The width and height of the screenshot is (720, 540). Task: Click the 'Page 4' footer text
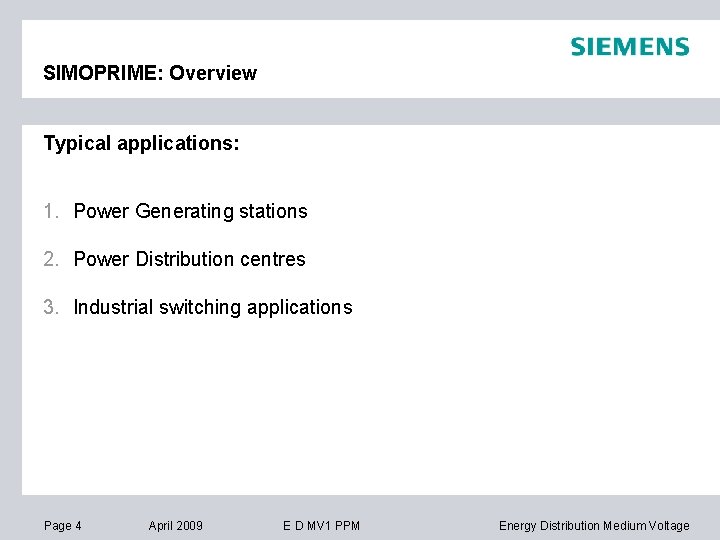click(62, 526)
